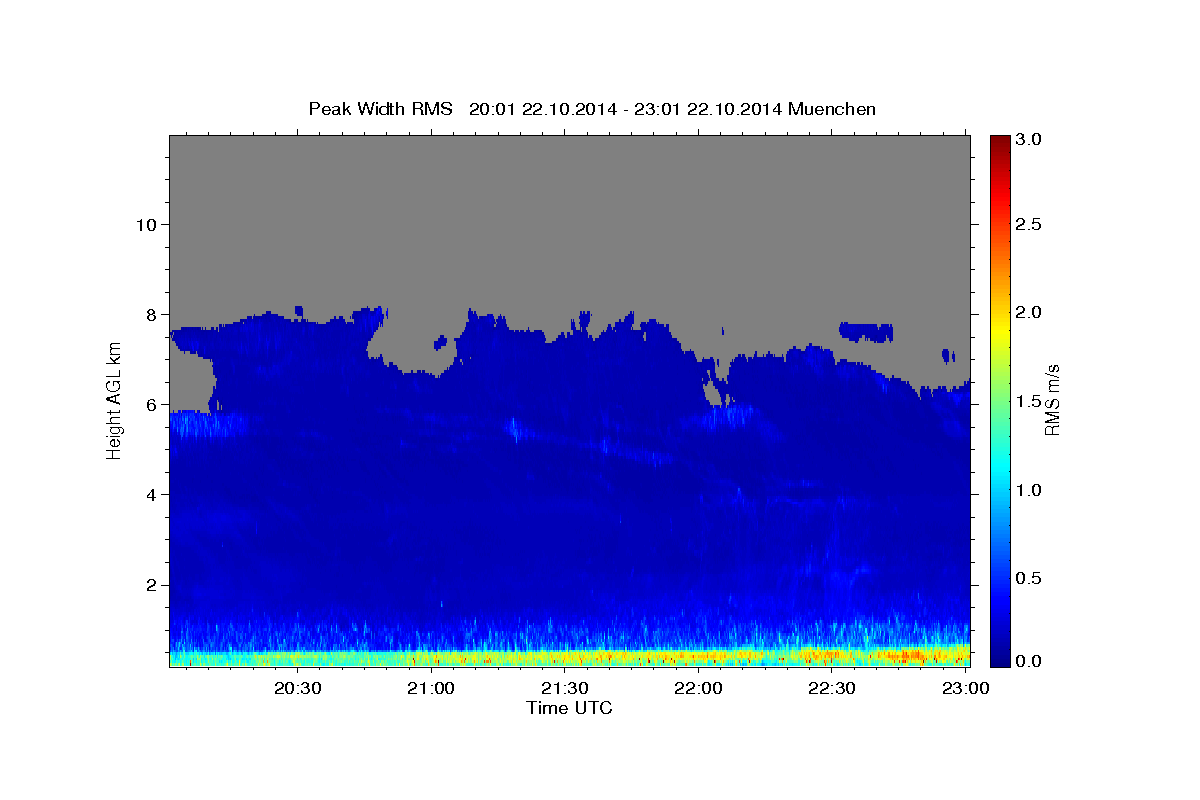Click the 23:00 time tick label

pos(965,688)
